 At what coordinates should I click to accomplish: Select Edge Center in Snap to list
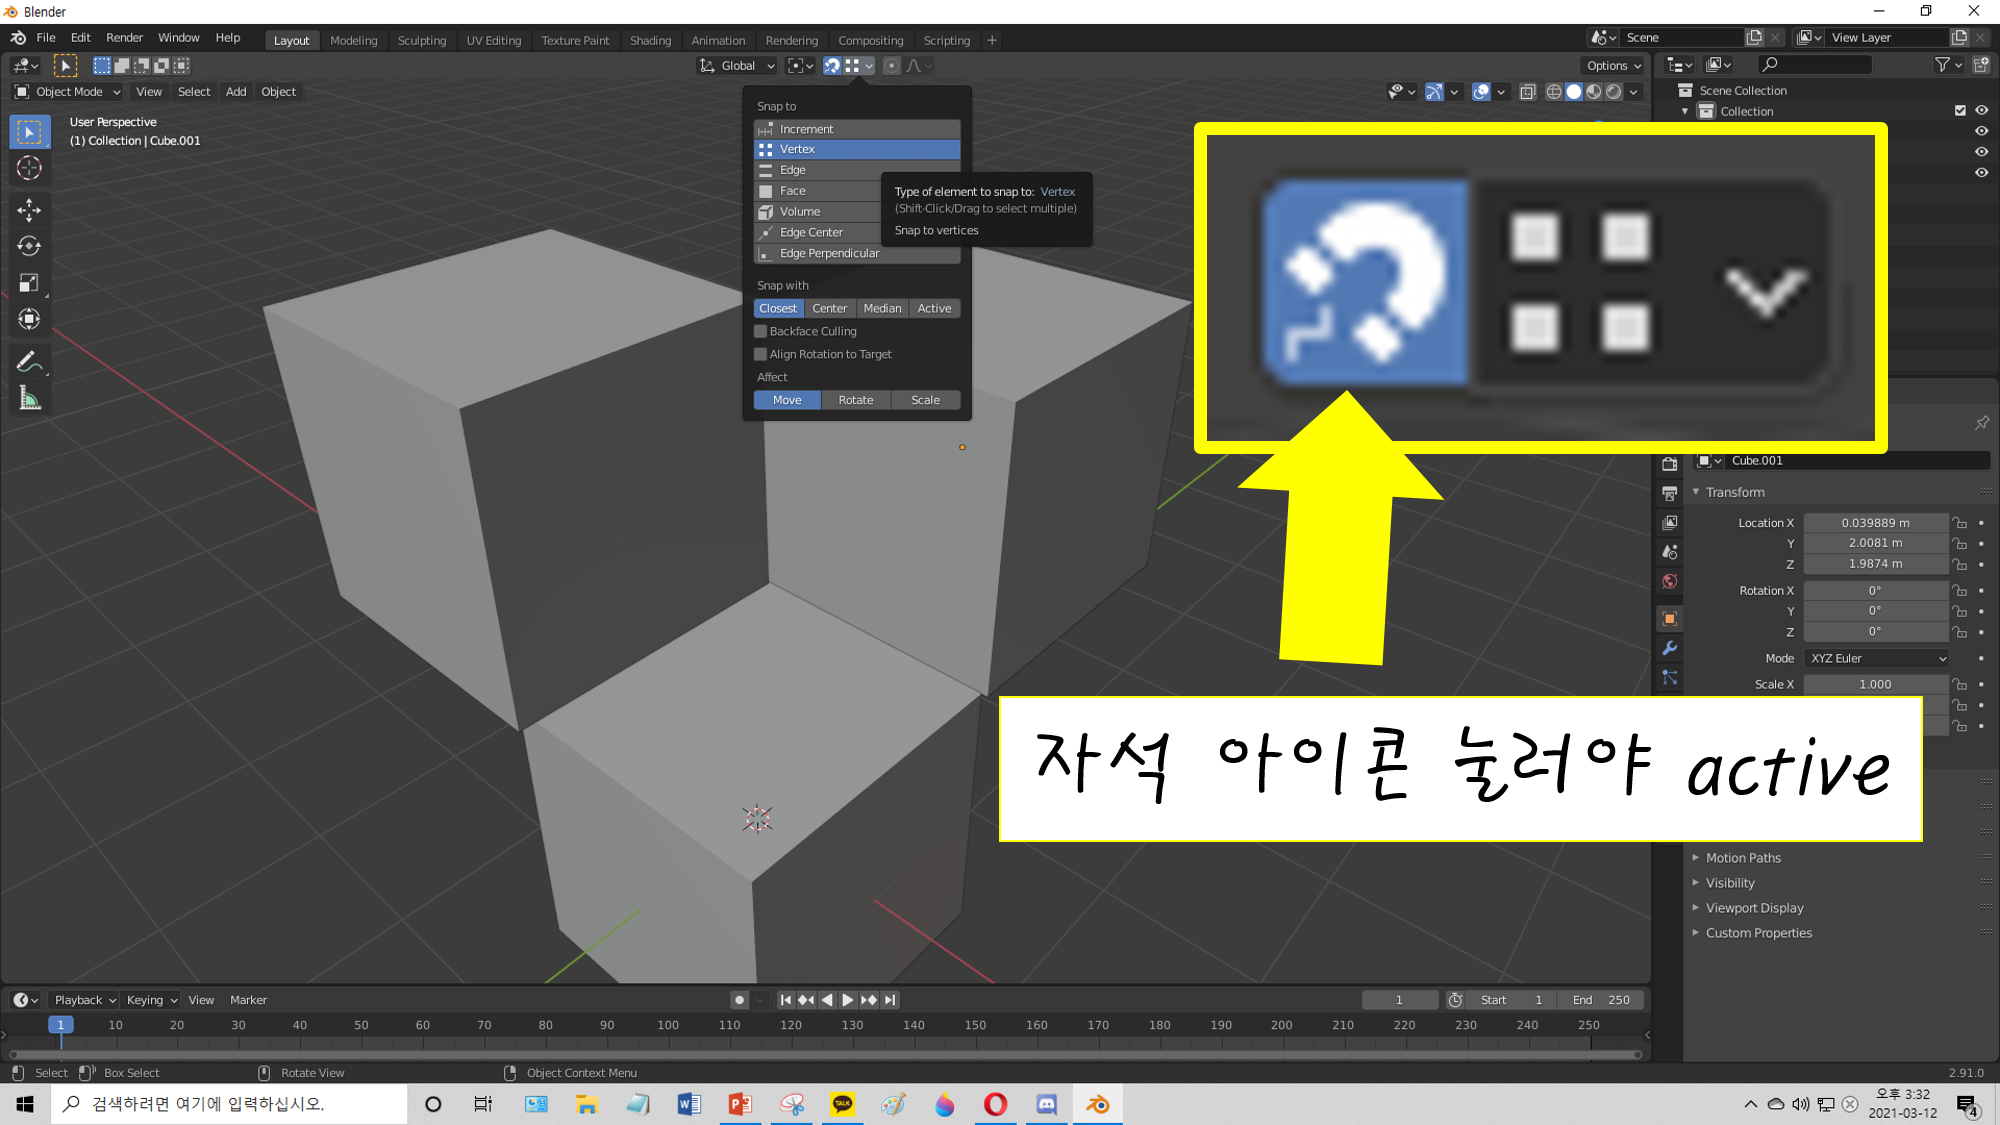pos(811,232)
